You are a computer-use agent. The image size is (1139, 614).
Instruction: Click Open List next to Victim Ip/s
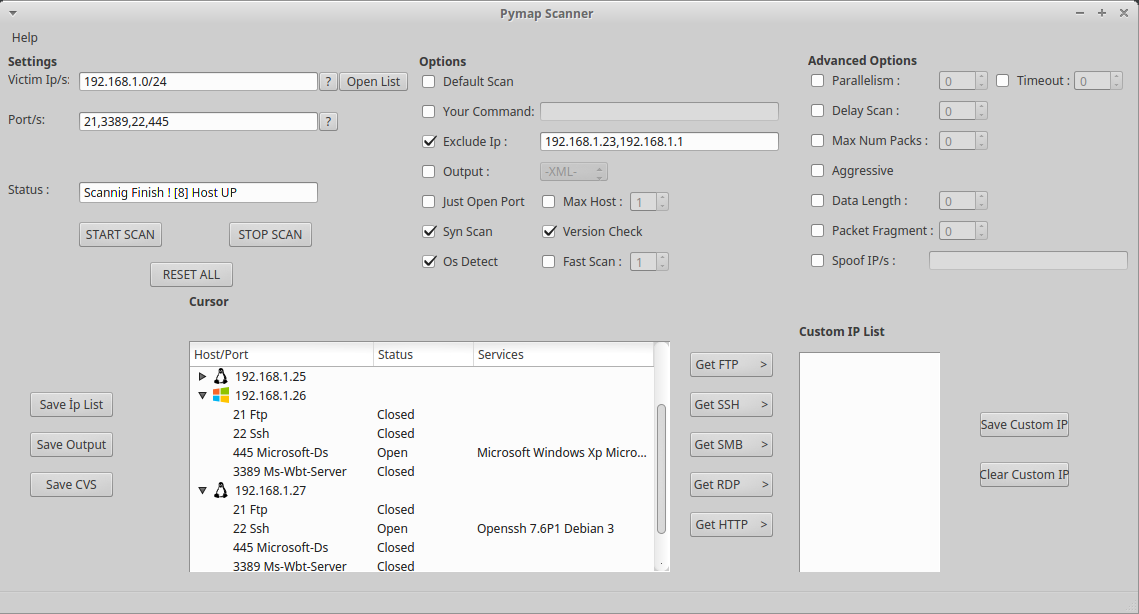[373, 81]
